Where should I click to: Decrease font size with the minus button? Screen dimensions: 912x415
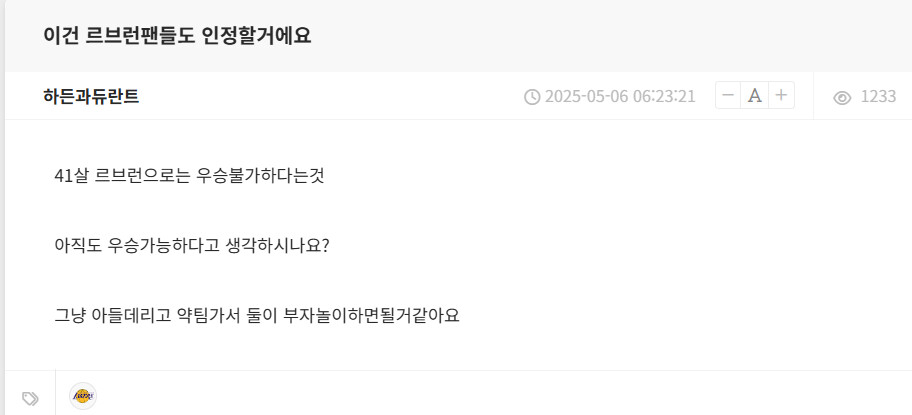point(728,96)
